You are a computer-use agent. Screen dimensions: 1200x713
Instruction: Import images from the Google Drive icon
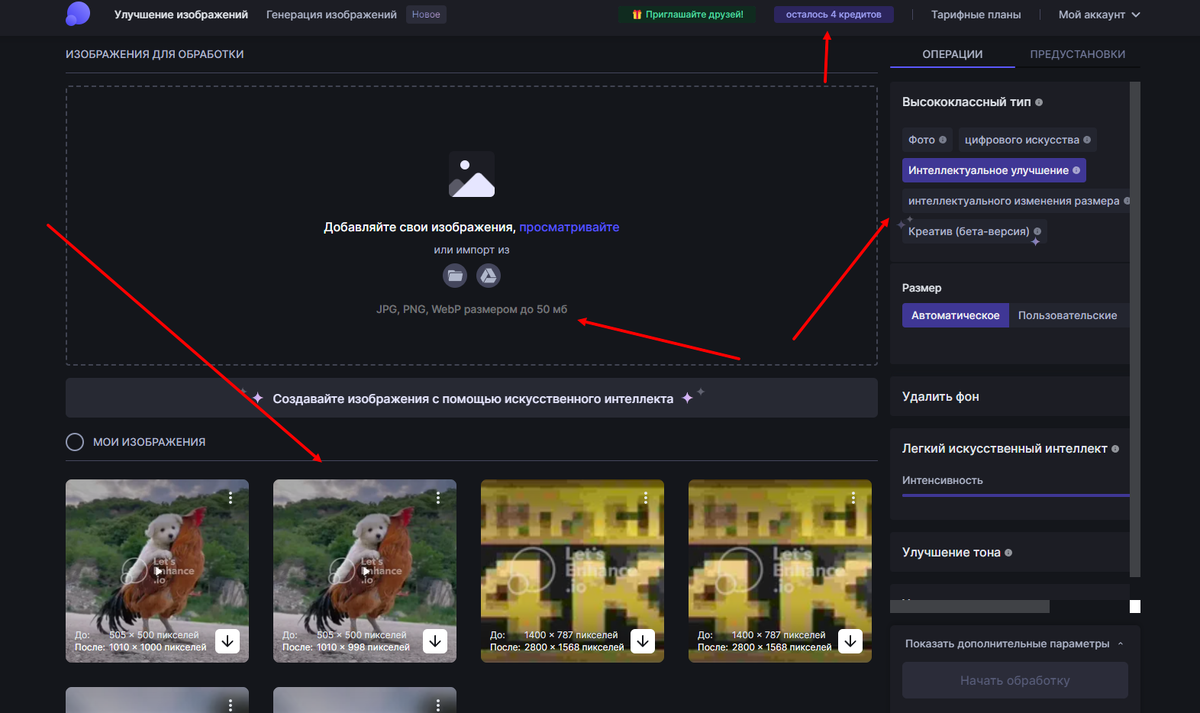[488, 275]
